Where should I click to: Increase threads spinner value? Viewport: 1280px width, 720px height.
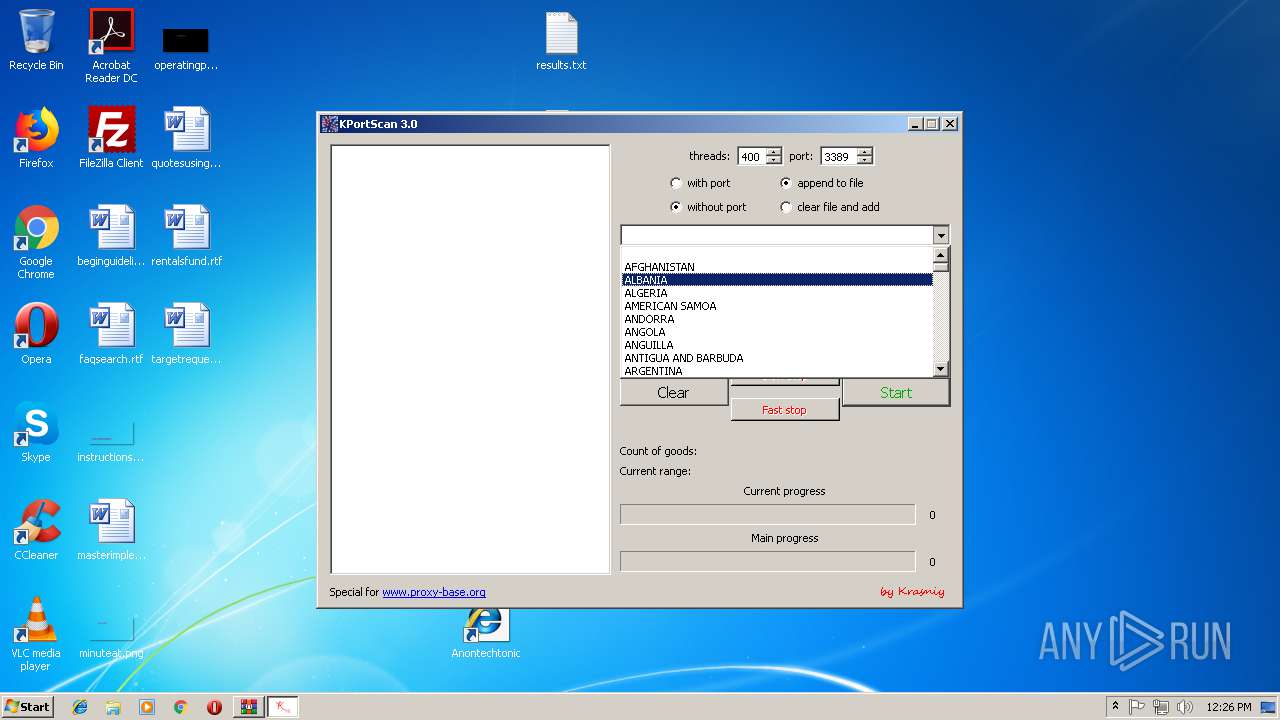pos(774,152)
